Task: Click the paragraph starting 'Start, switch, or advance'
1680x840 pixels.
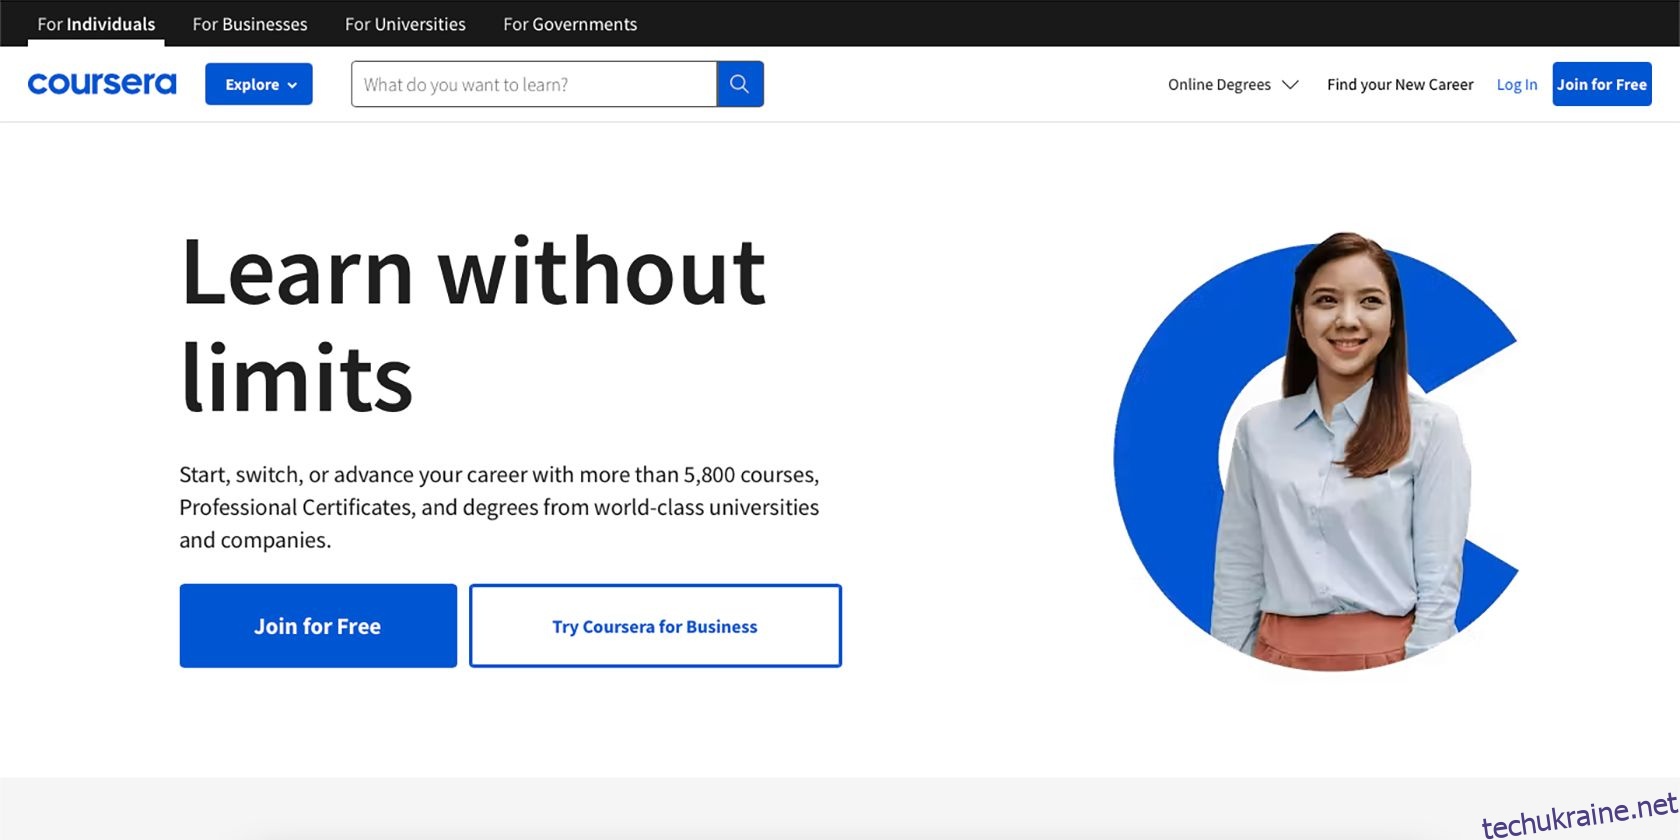Action: [x=499, y=507]
